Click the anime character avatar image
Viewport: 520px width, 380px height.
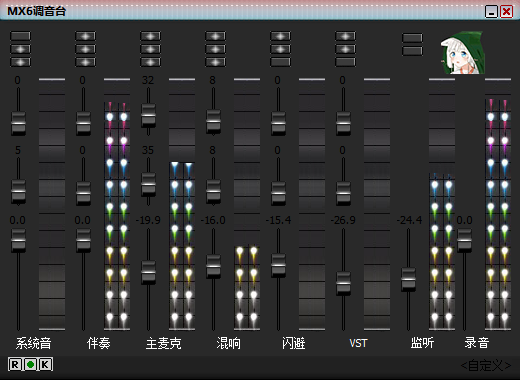tap(462, 53)
